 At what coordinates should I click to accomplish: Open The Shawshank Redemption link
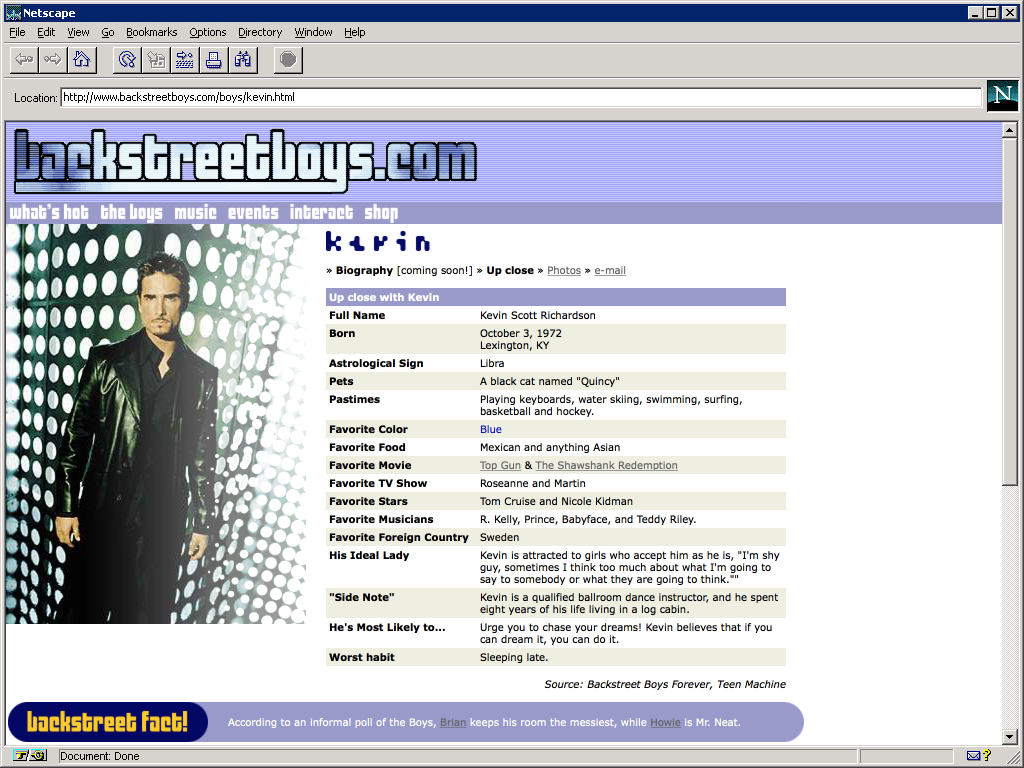pos(606,465)
